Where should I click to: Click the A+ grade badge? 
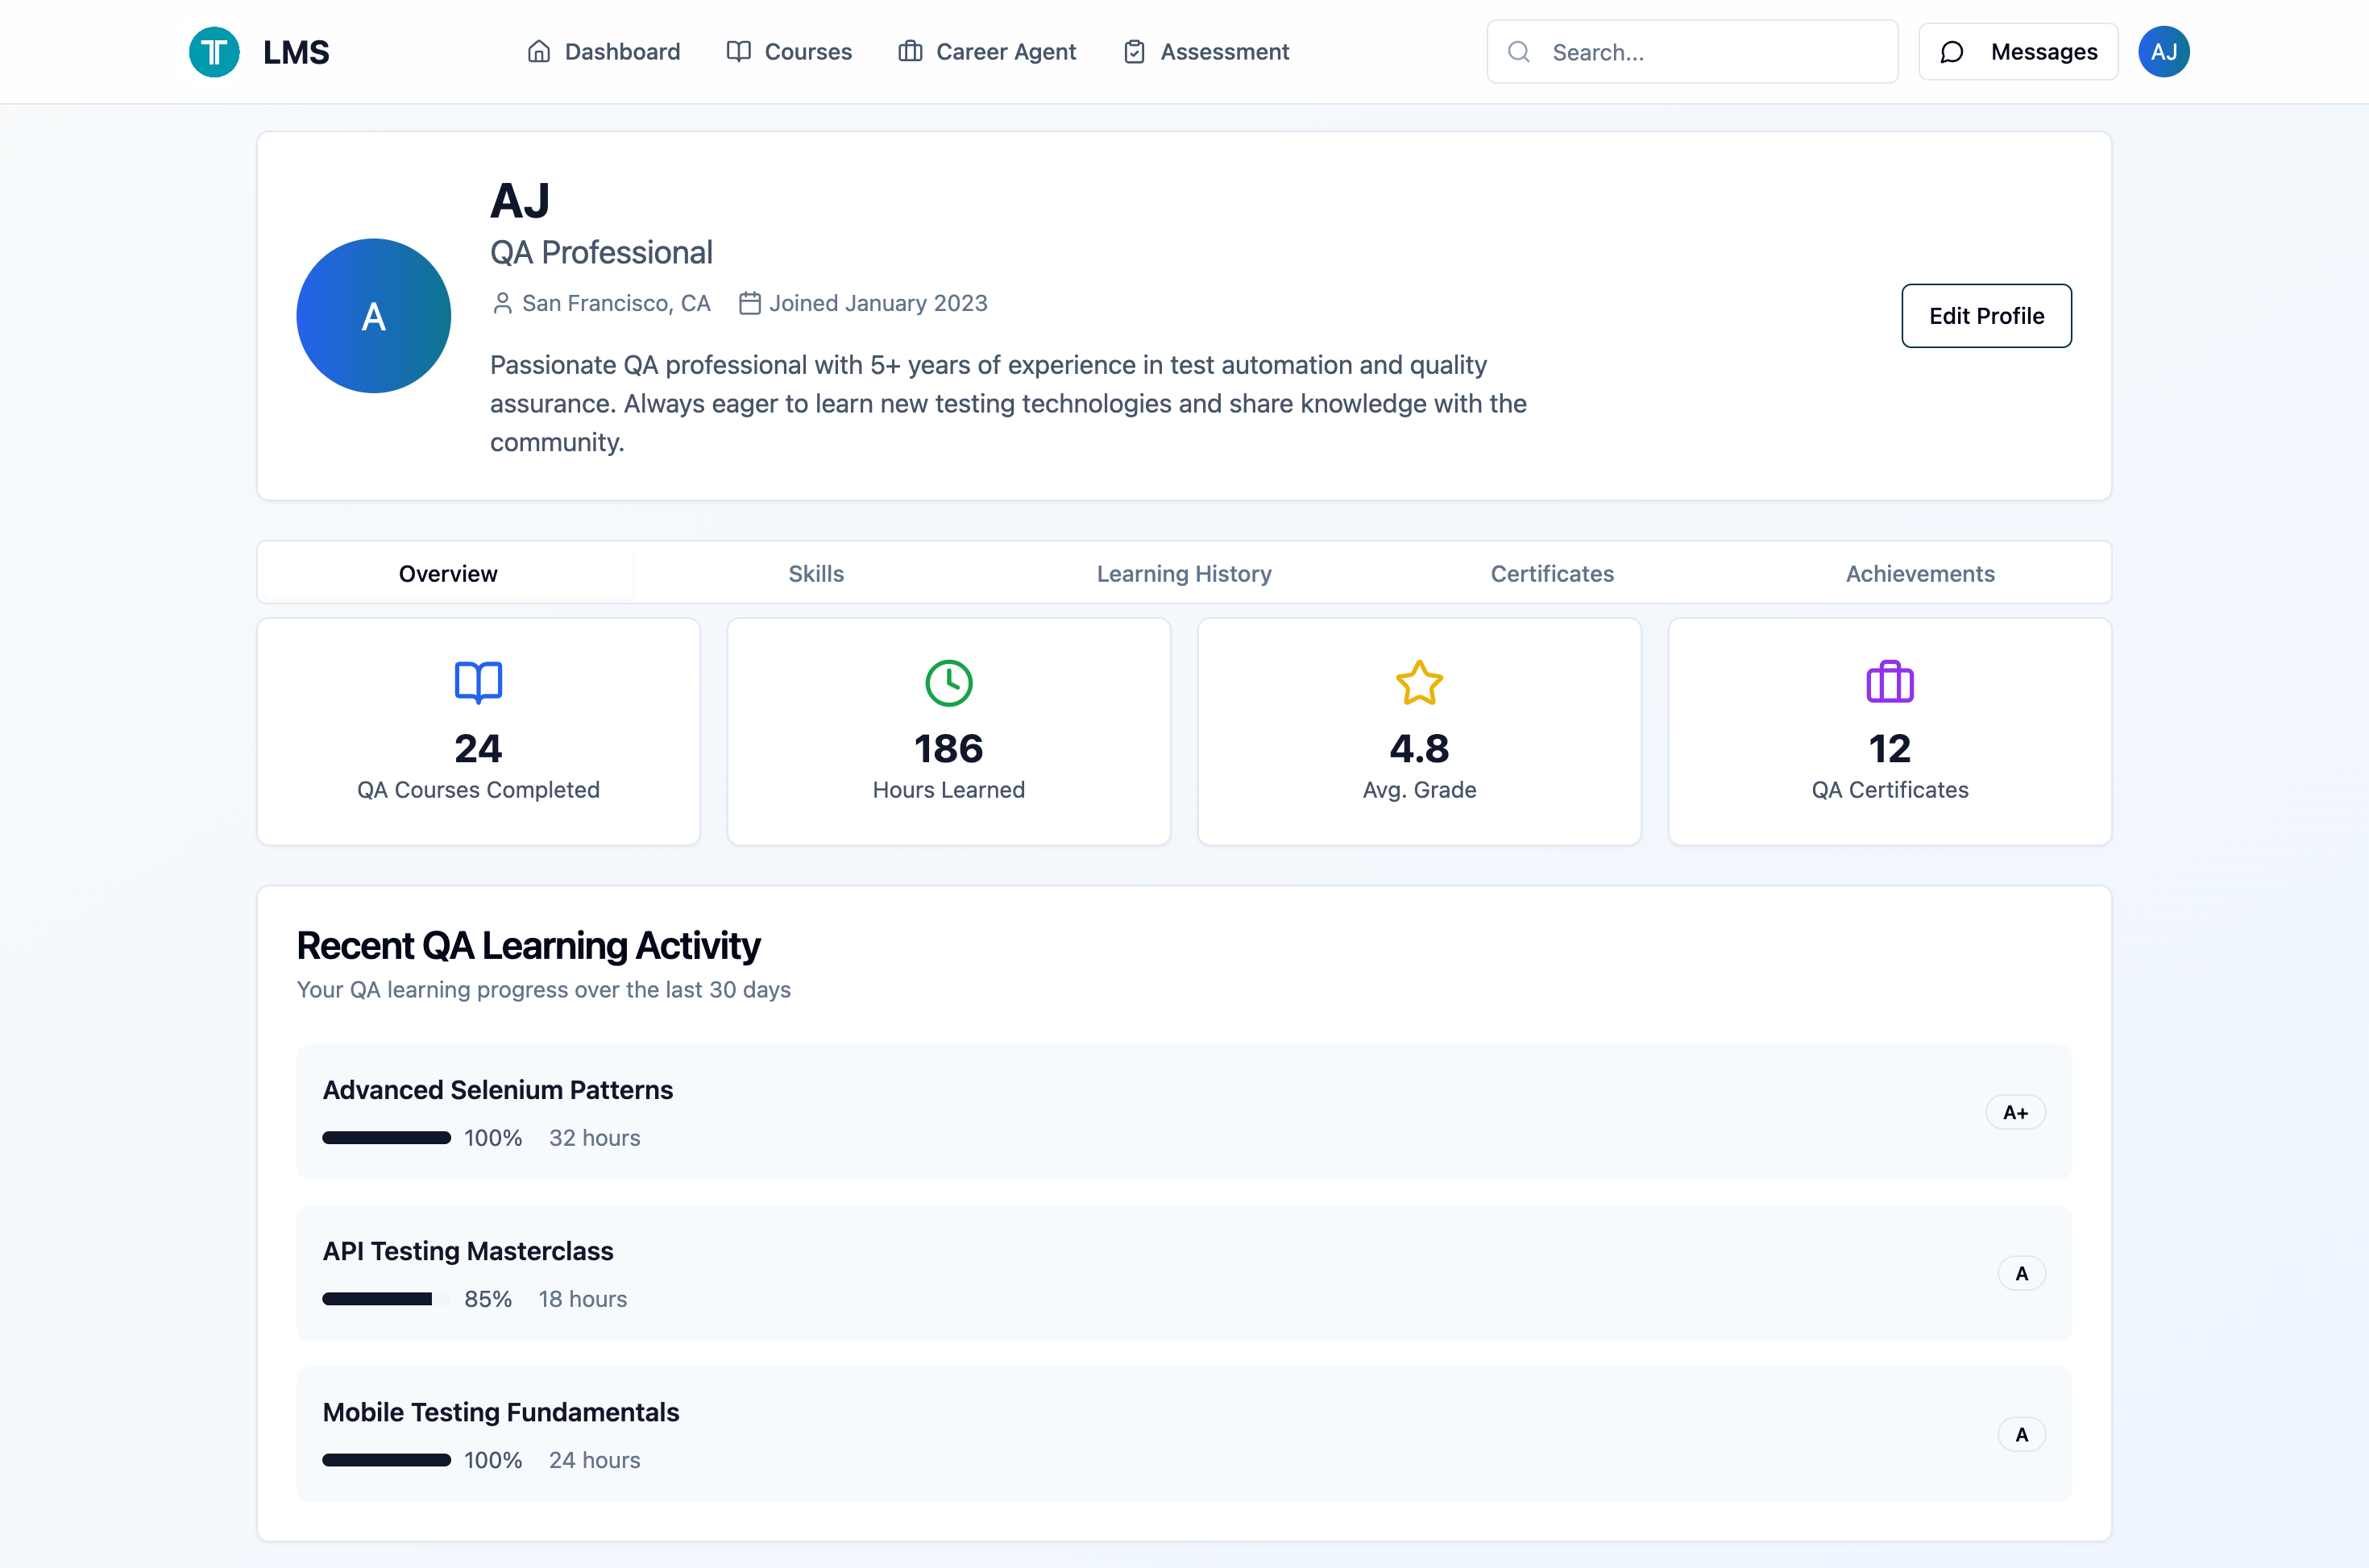click(x=2015, y=1112)
